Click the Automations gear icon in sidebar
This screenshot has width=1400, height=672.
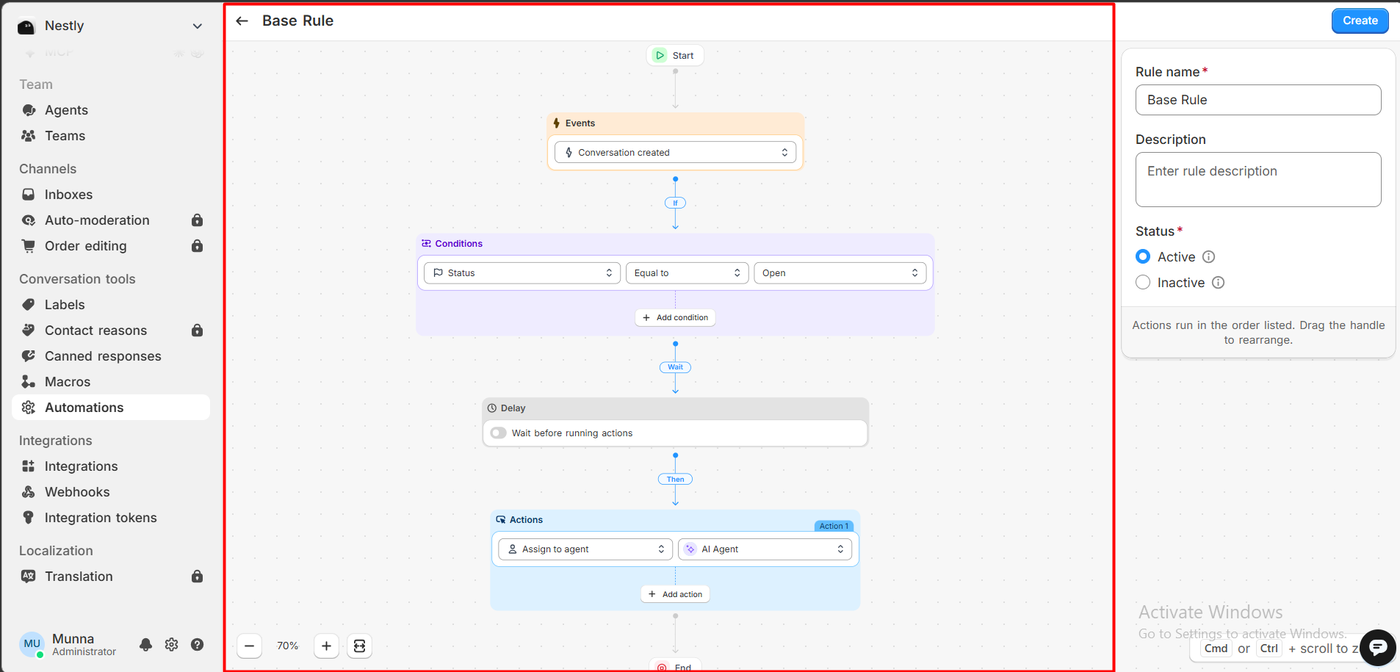pos(28,407)
